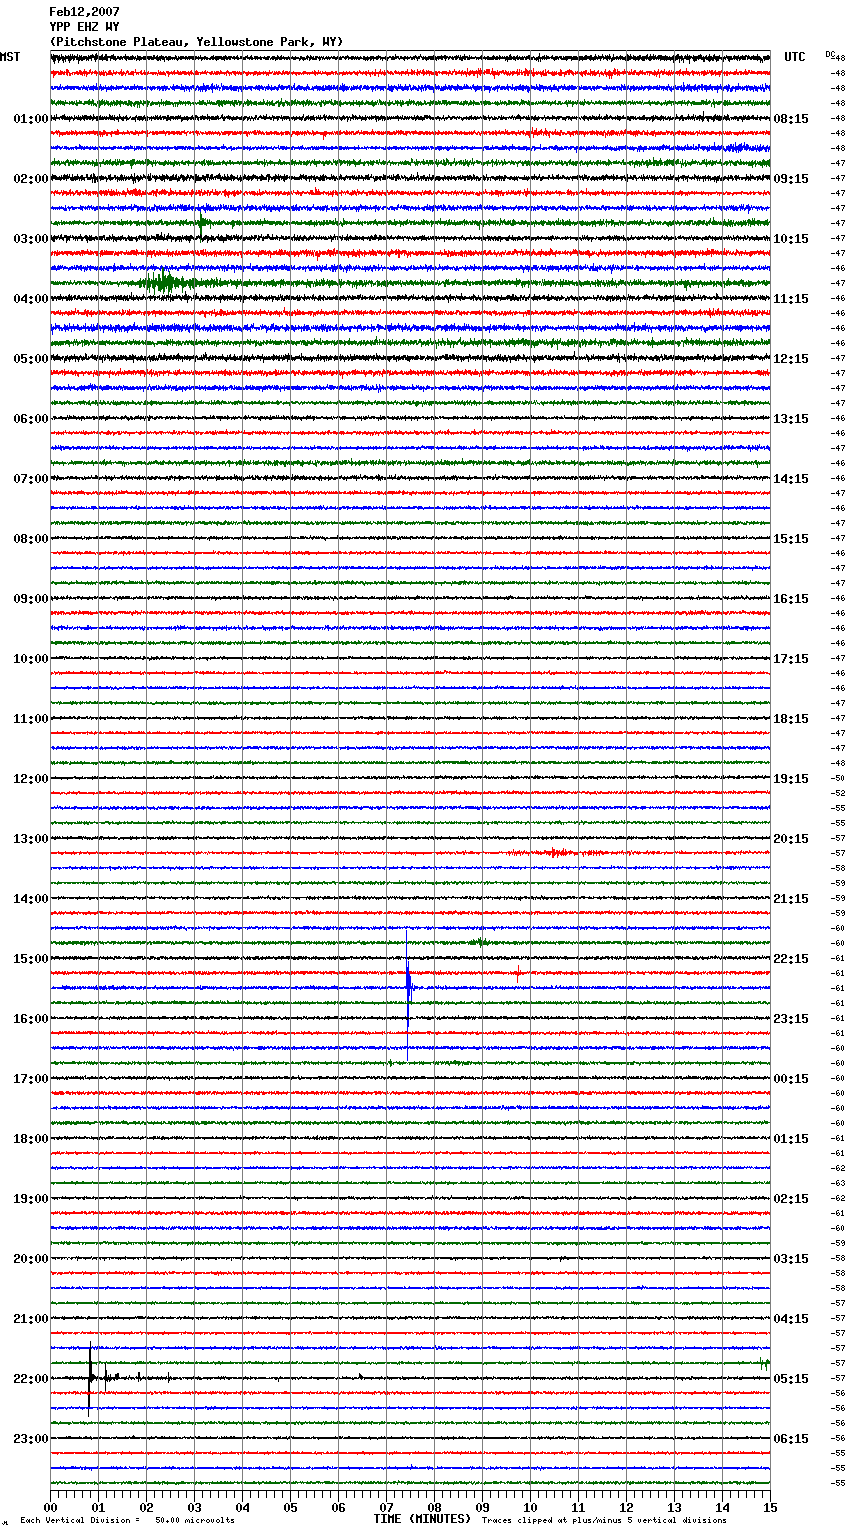Click the 02:15 UTC time label

pos(791,1199)
